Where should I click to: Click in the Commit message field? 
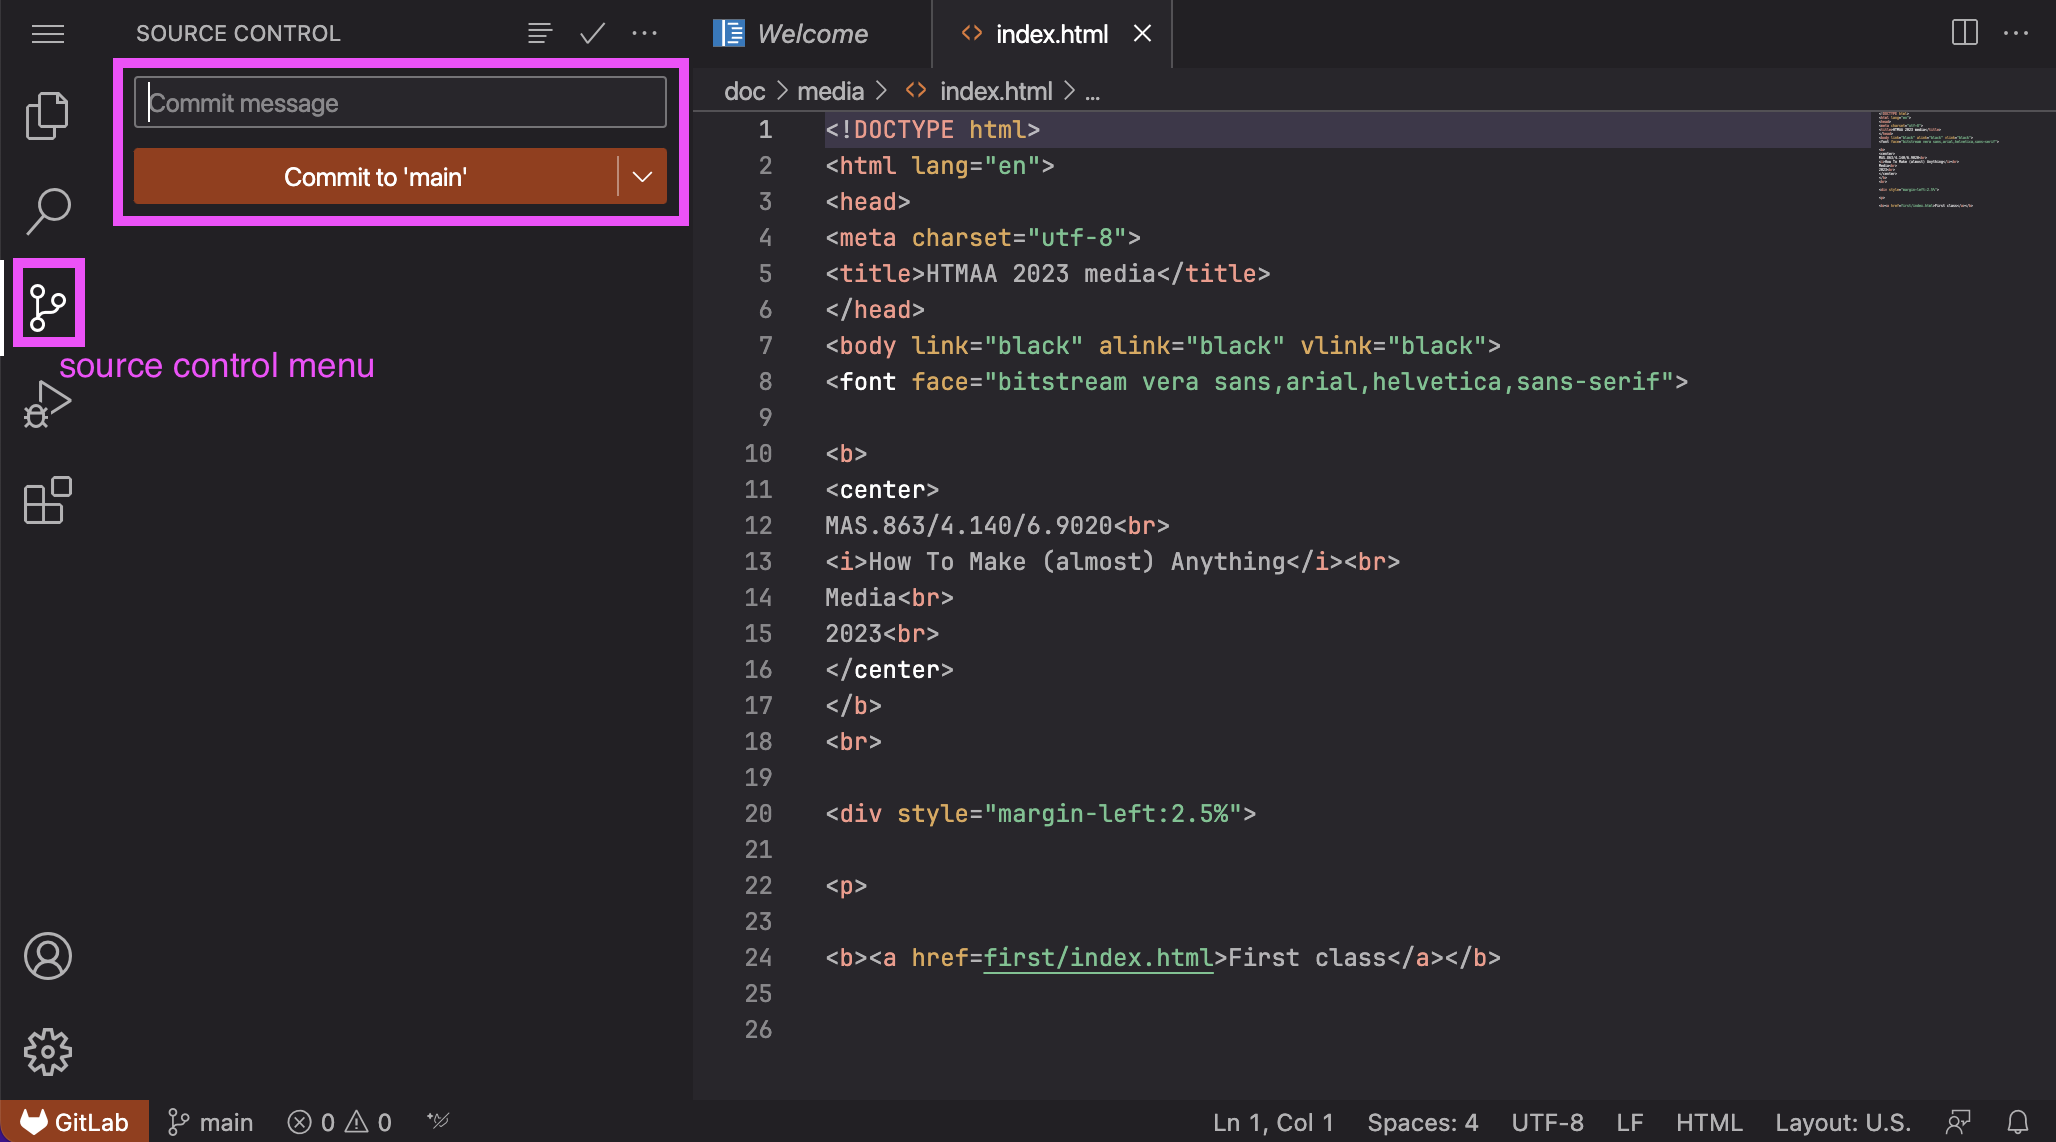(400, 102)
